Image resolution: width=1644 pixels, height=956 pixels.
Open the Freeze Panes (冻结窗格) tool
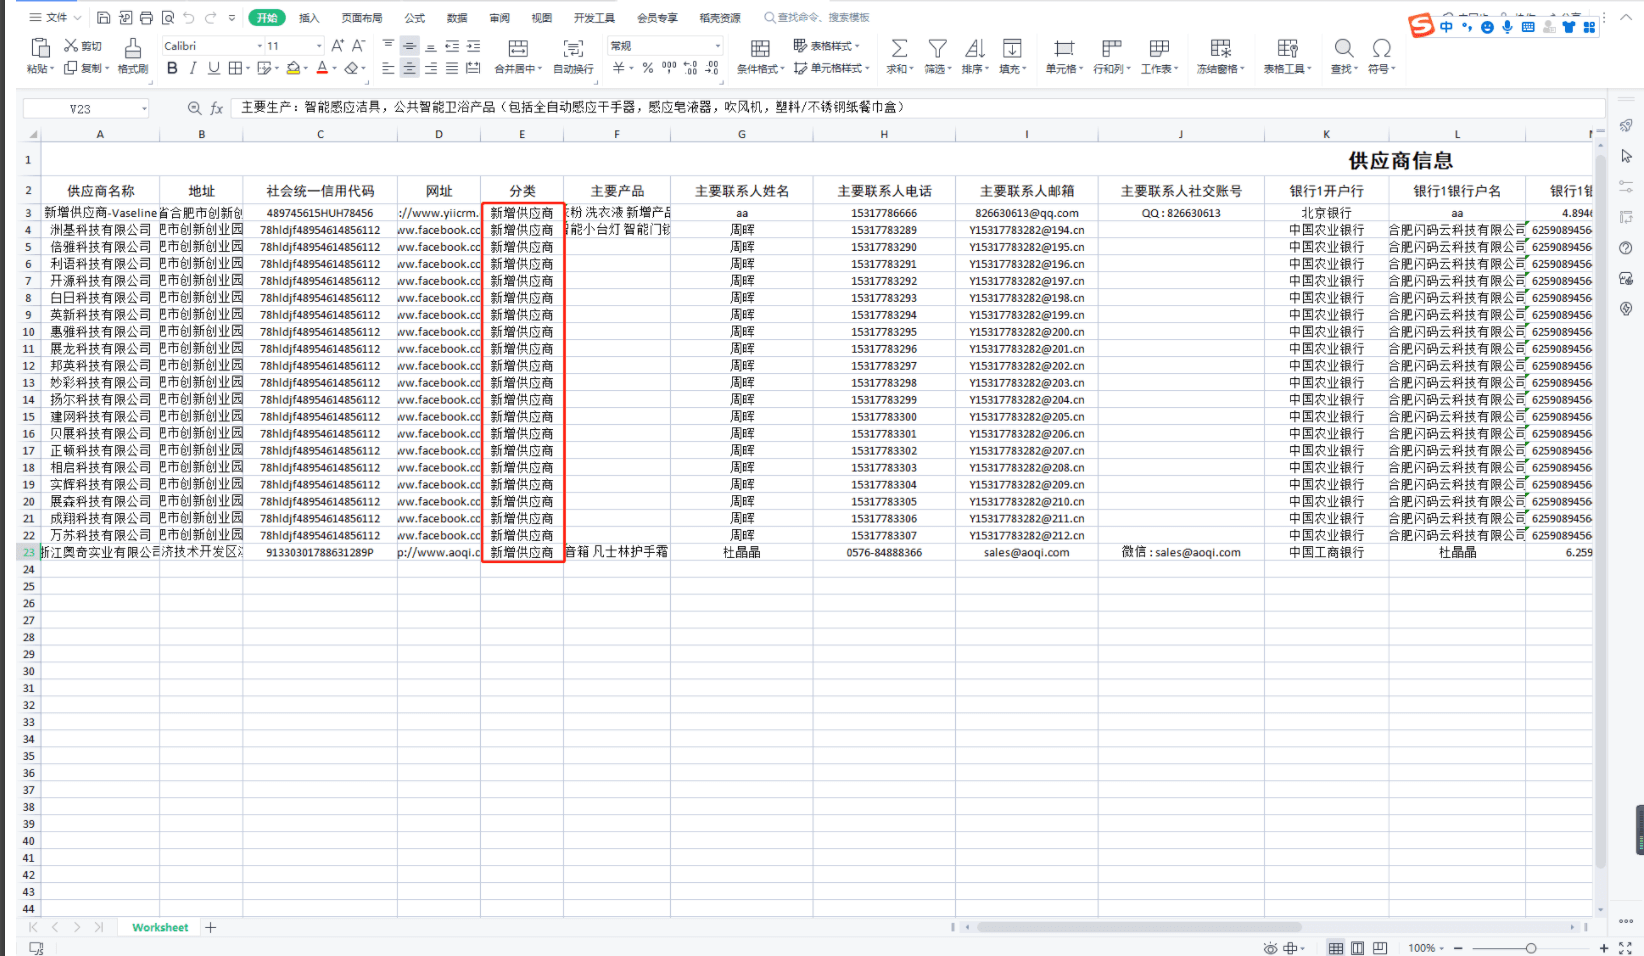point(1220,48)
